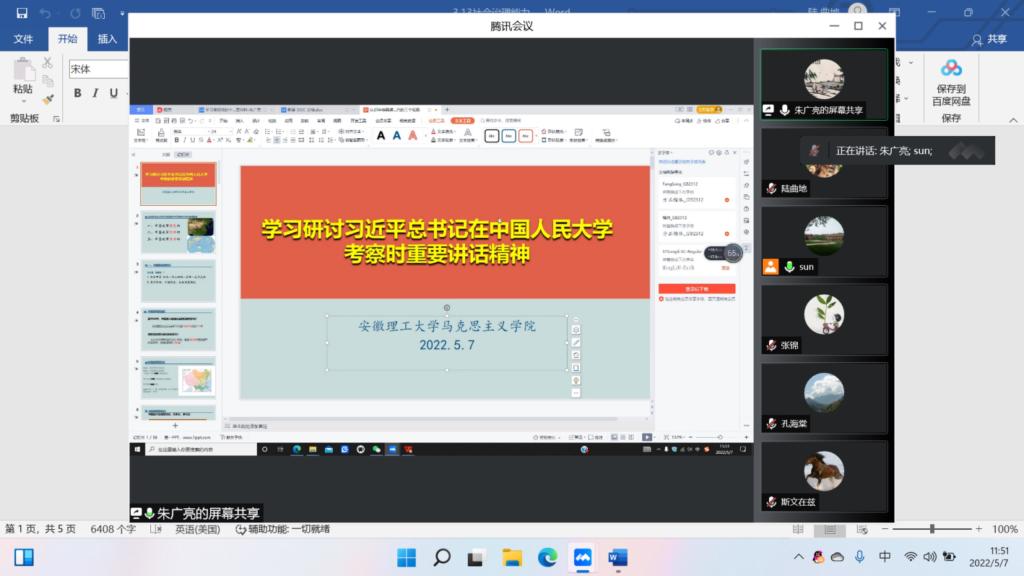Screen dimensions: 1024x576
Task: Click Save to Baidu Netdisk icon
Action: click(950, 69)
